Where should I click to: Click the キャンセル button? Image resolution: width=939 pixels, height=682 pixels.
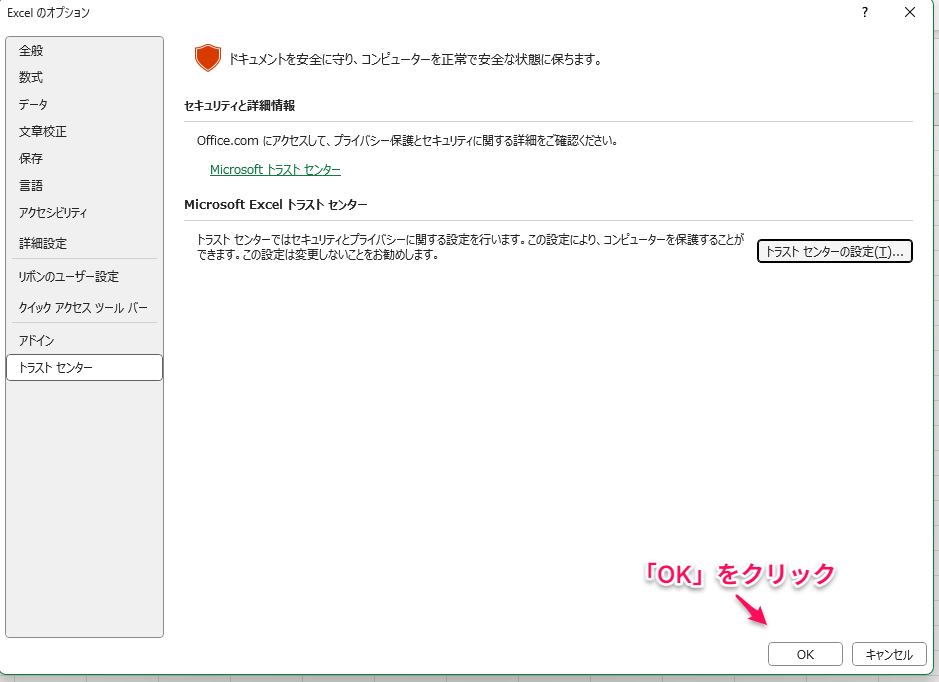pos(889,654)
